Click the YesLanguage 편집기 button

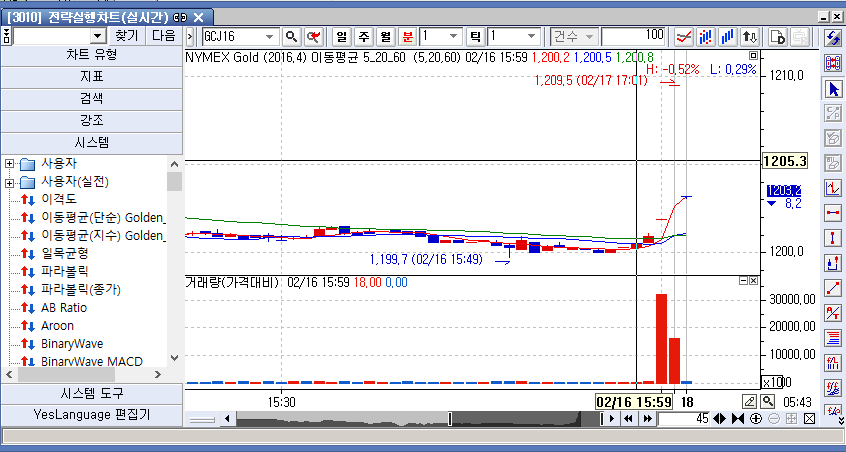coord(91,414)
